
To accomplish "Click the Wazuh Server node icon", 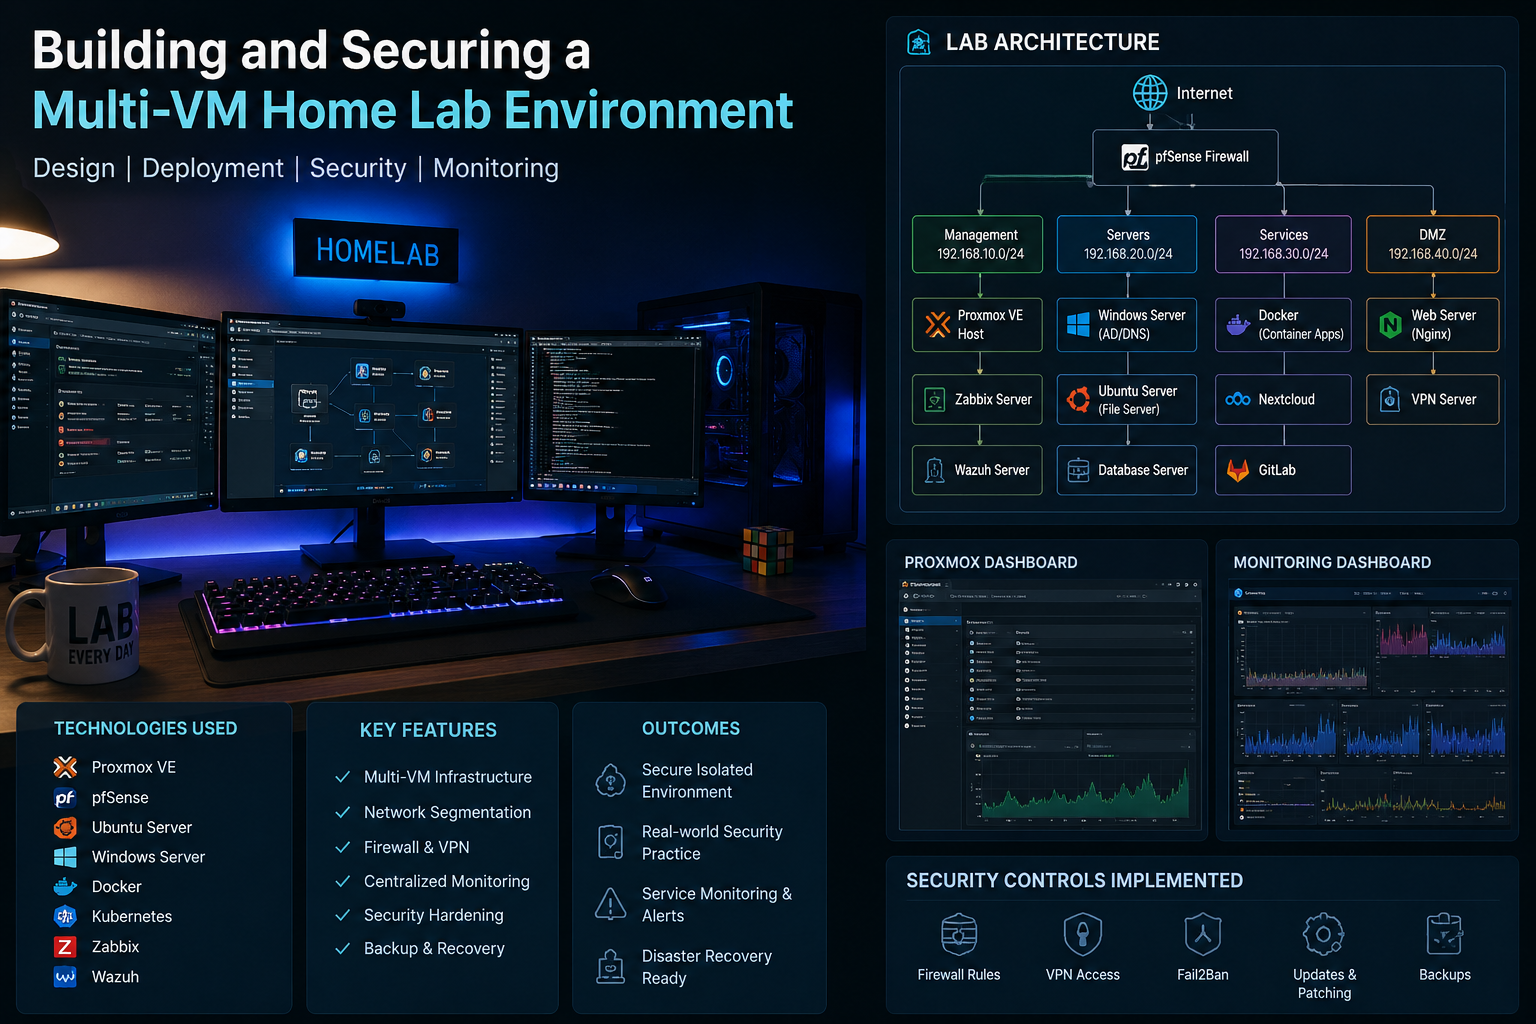I will pos(934,470).
